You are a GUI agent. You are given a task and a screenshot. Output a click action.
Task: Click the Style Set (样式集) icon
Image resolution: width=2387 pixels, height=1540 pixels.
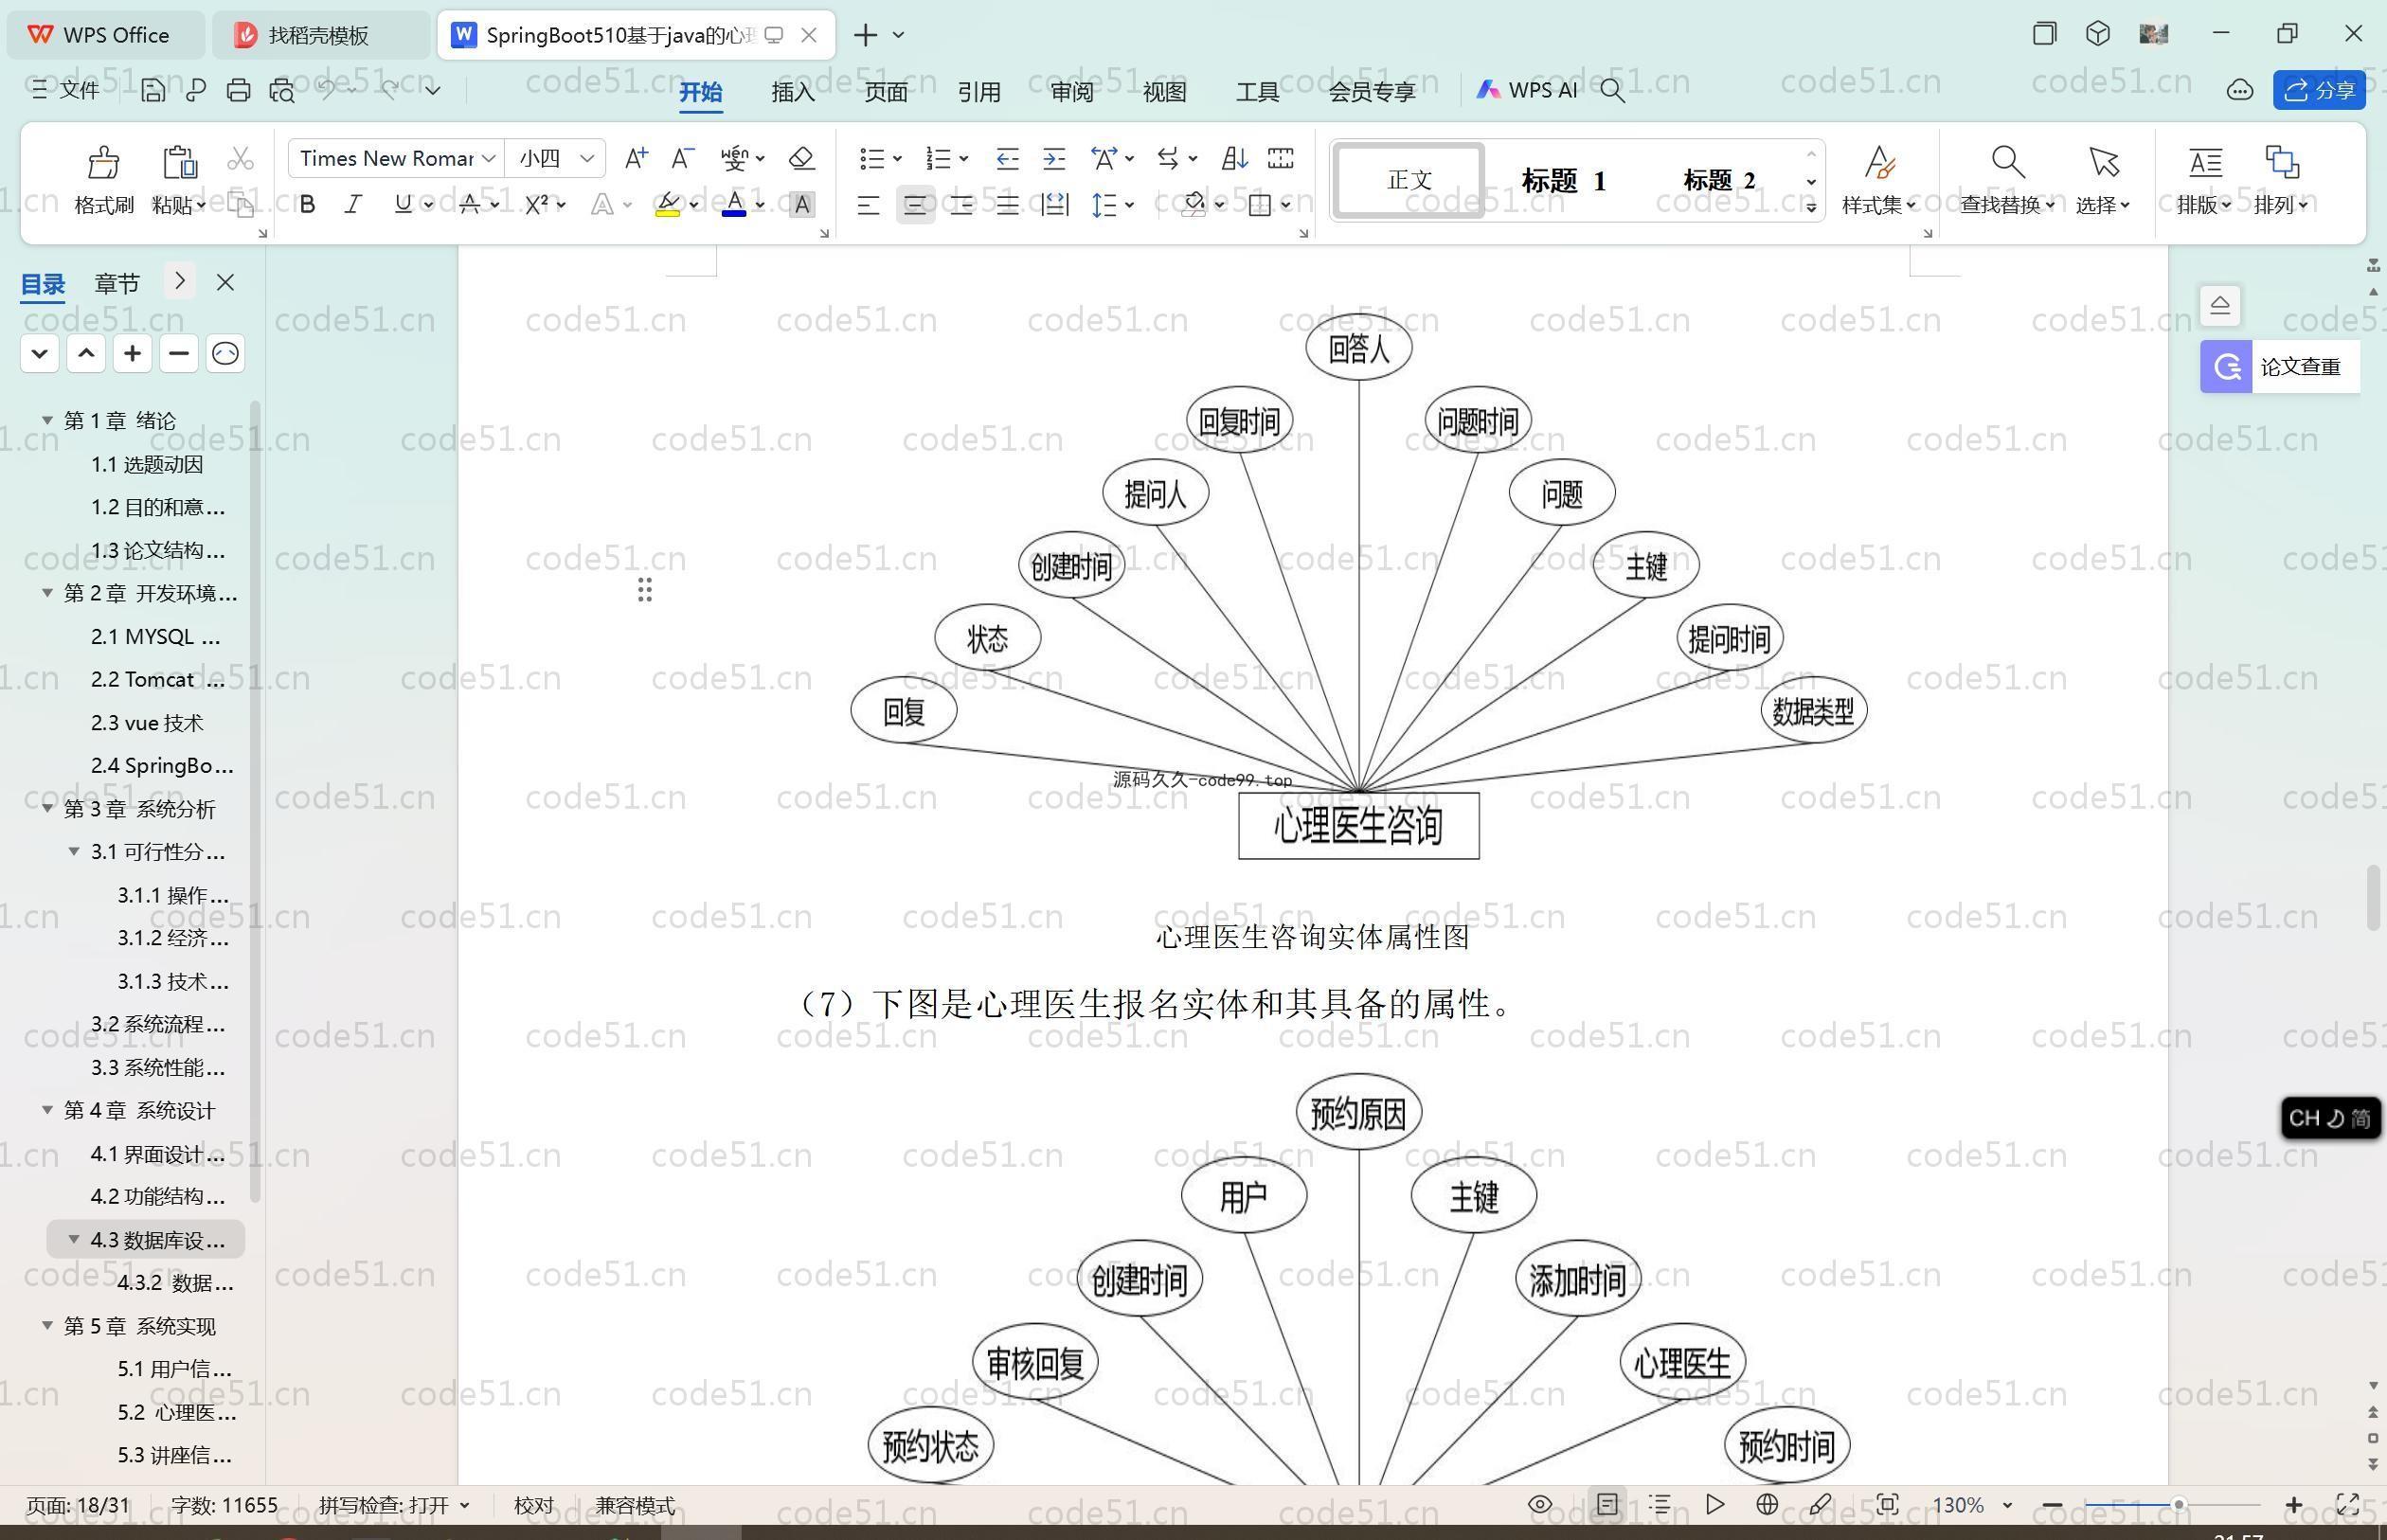click(x=1880, y=162)
